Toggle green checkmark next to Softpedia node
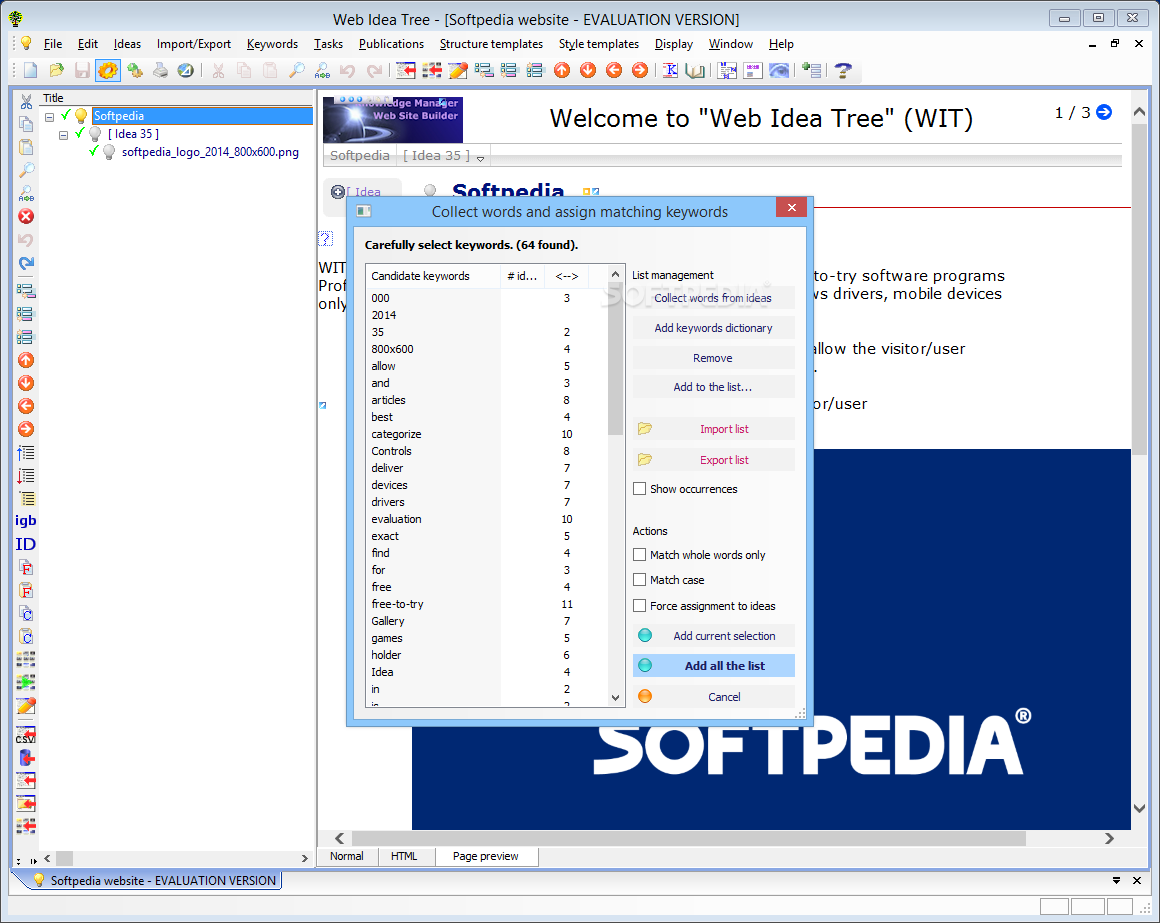The height and width of the screenshot is (923, 1160). (x=66, y=115)
